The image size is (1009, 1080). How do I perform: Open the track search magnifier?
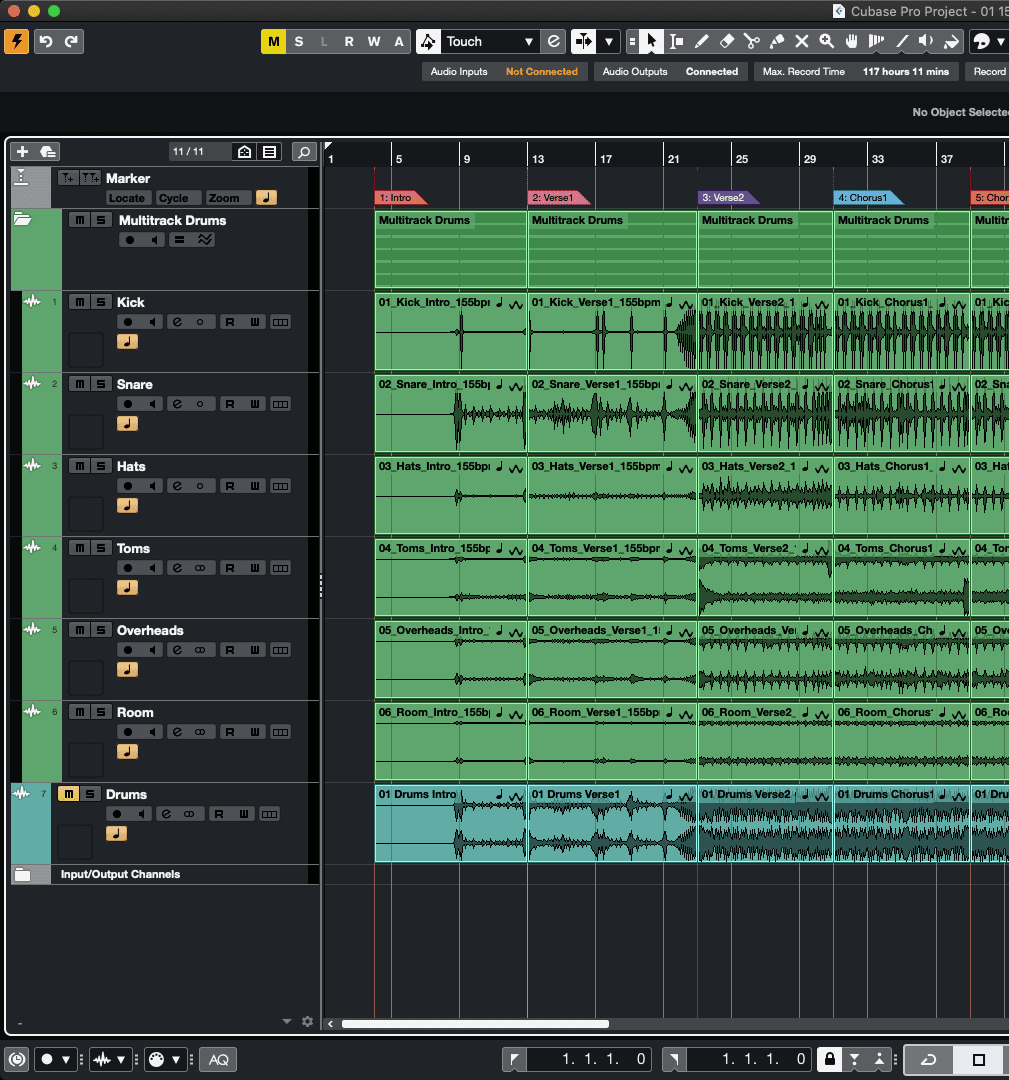(304, 152)
